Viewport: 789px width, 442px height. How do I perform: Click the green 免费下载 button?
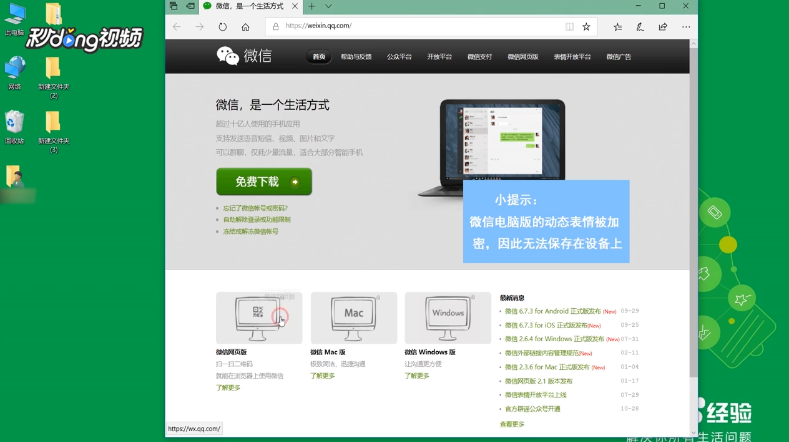pyautogui.click(x=264, y=182)
